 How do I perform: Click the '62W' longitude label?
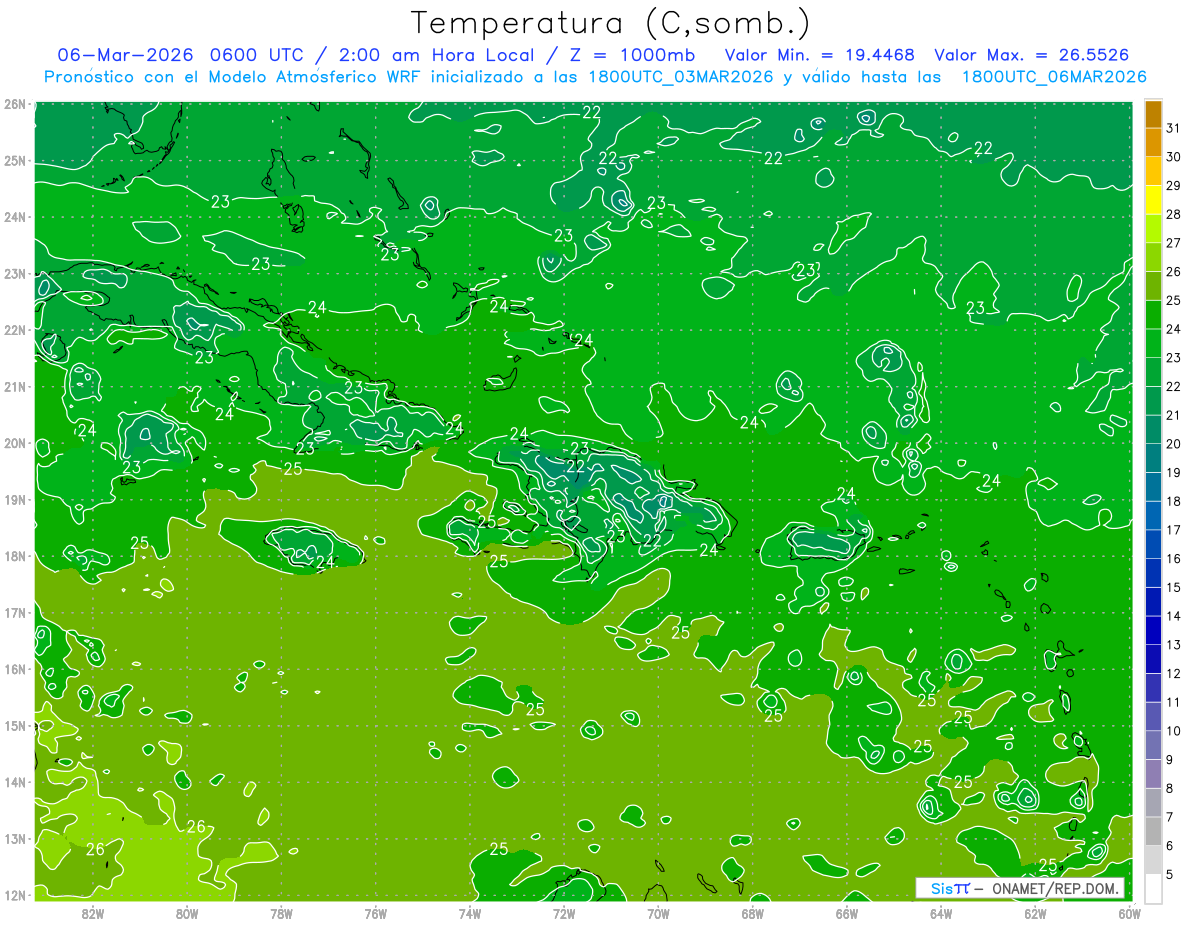[1034, 913]
